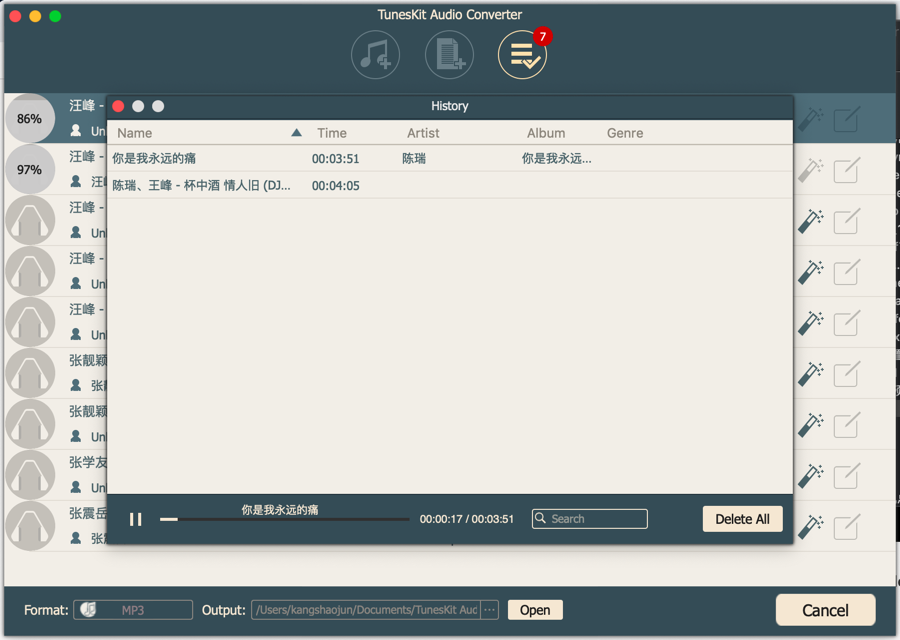Expand the sort arrow in the Name header
900x640 pixels.
pyautogui.click(x=296, y=131)
